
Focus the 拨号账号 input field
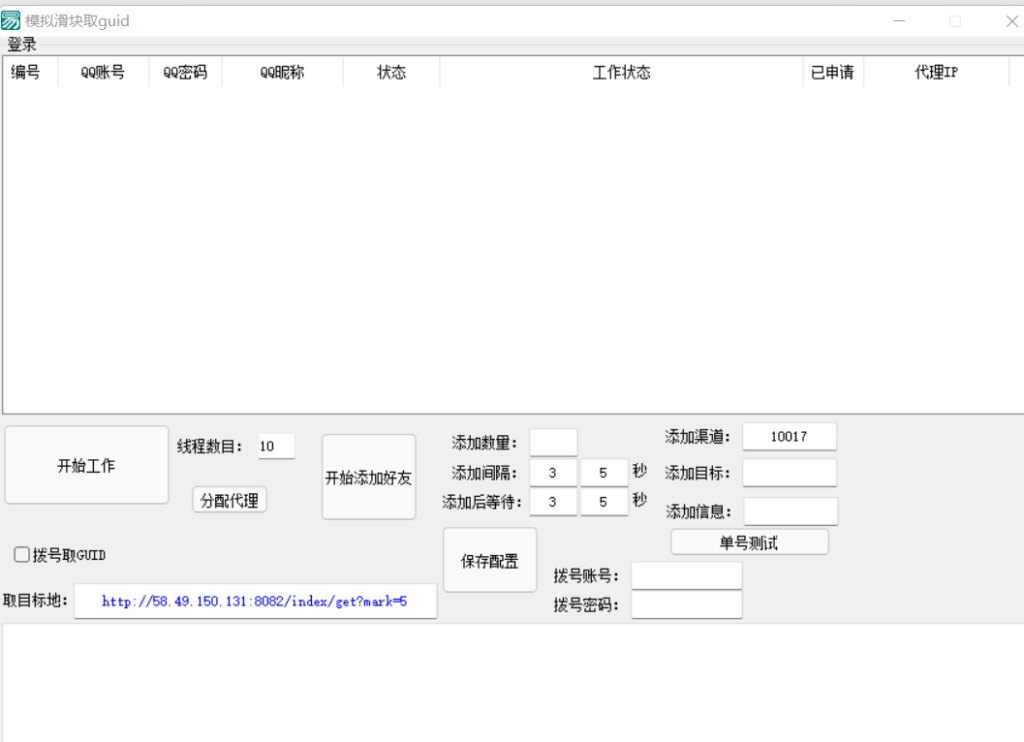point(686,576)
